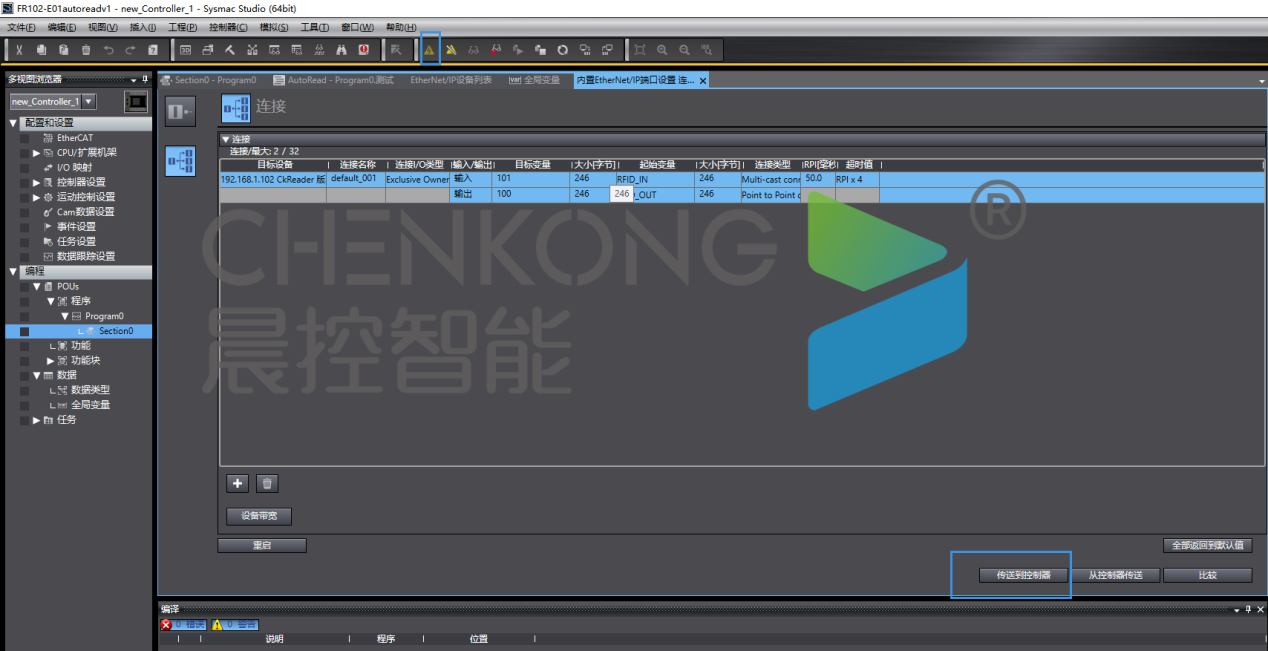Click 全部返回到默认值 button

coord(1208,546)
